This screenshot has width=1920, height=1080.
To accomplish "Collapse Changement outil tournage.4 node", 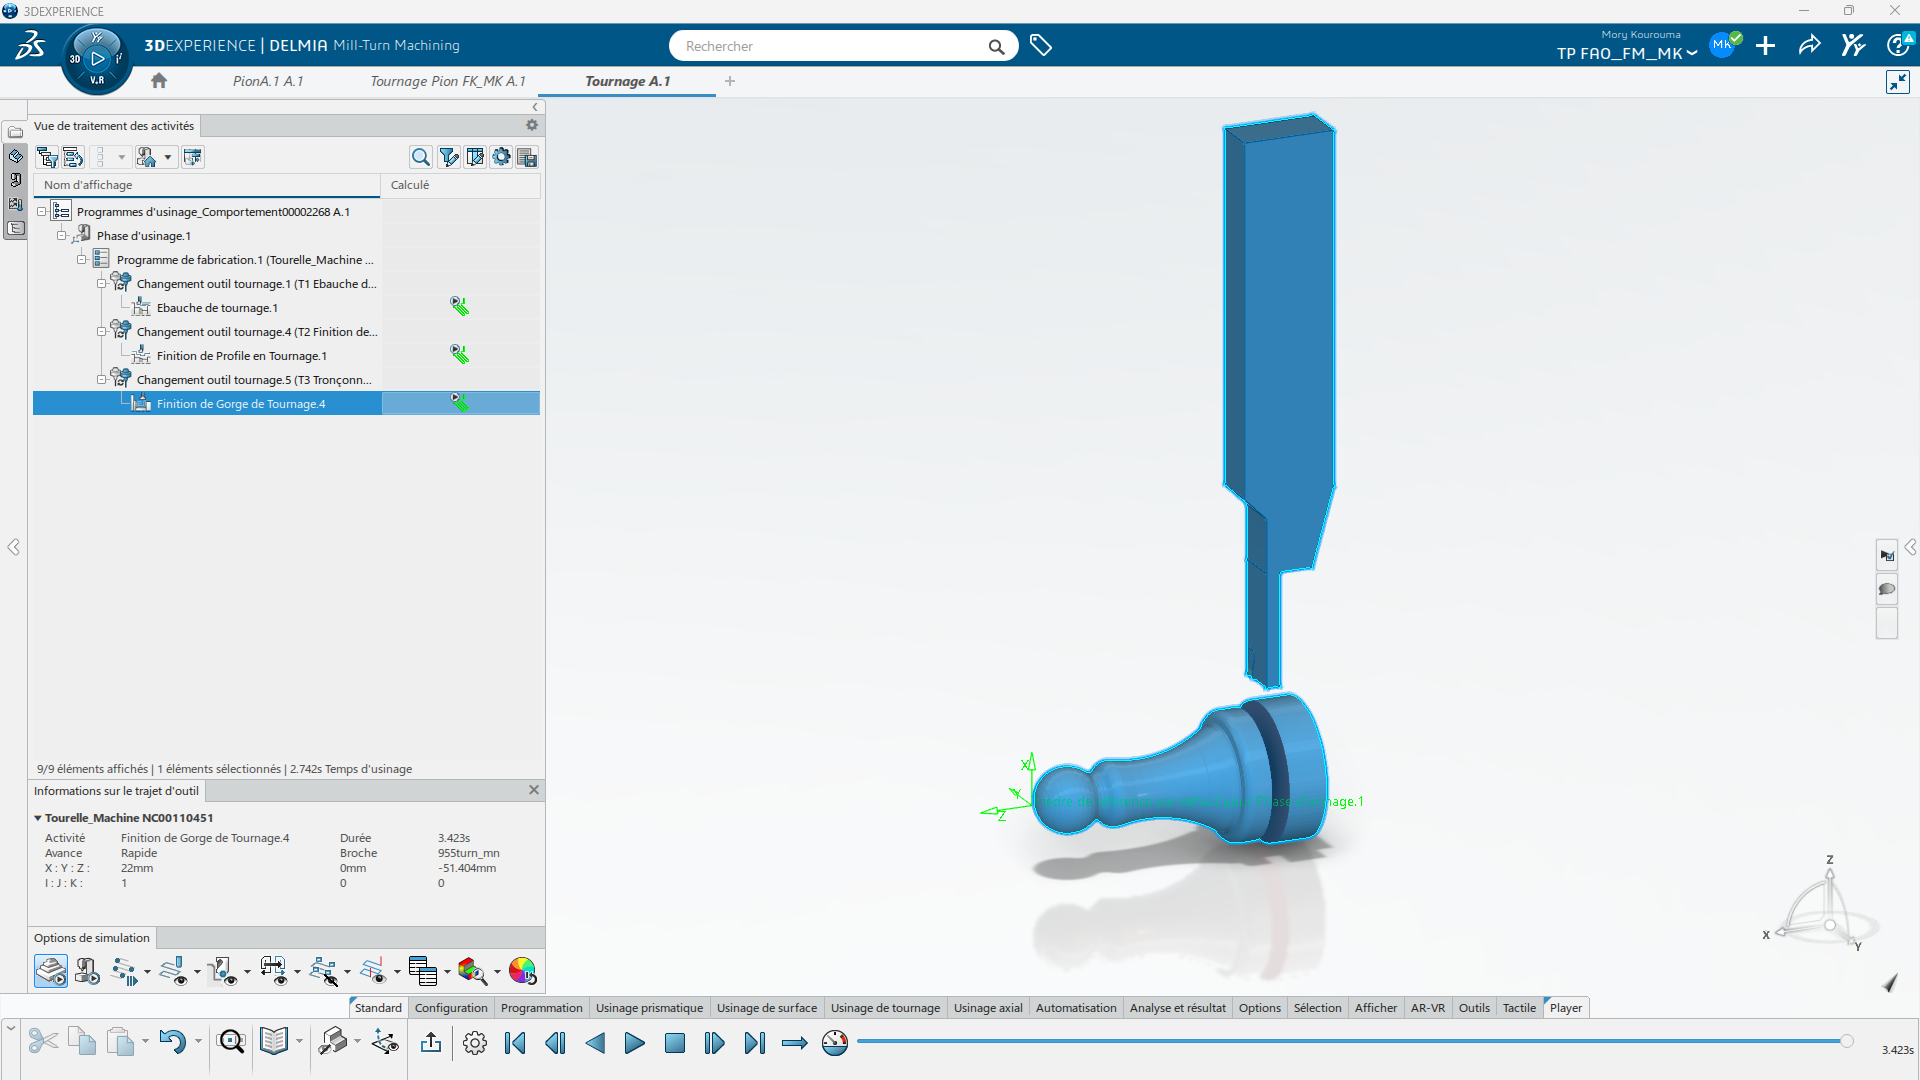I will (102, 332).
